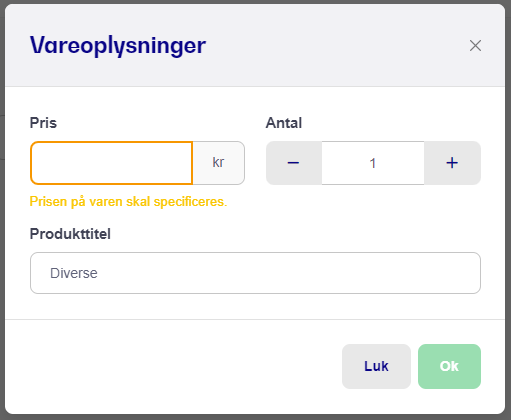Image resolution: width=511 pixels, height=420 pixels.
Task: Click the blank space below the Antal stepper
Action: click(x=373, y=213)
